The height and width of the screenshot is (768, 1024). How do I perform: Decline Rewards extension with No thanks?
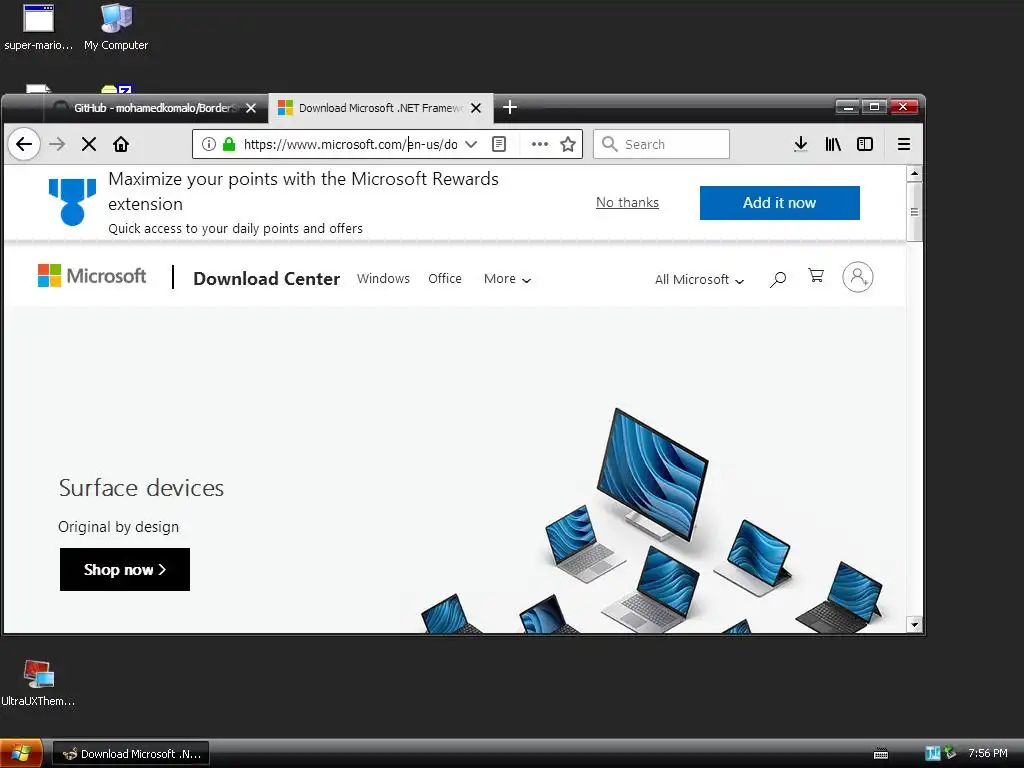627,202
